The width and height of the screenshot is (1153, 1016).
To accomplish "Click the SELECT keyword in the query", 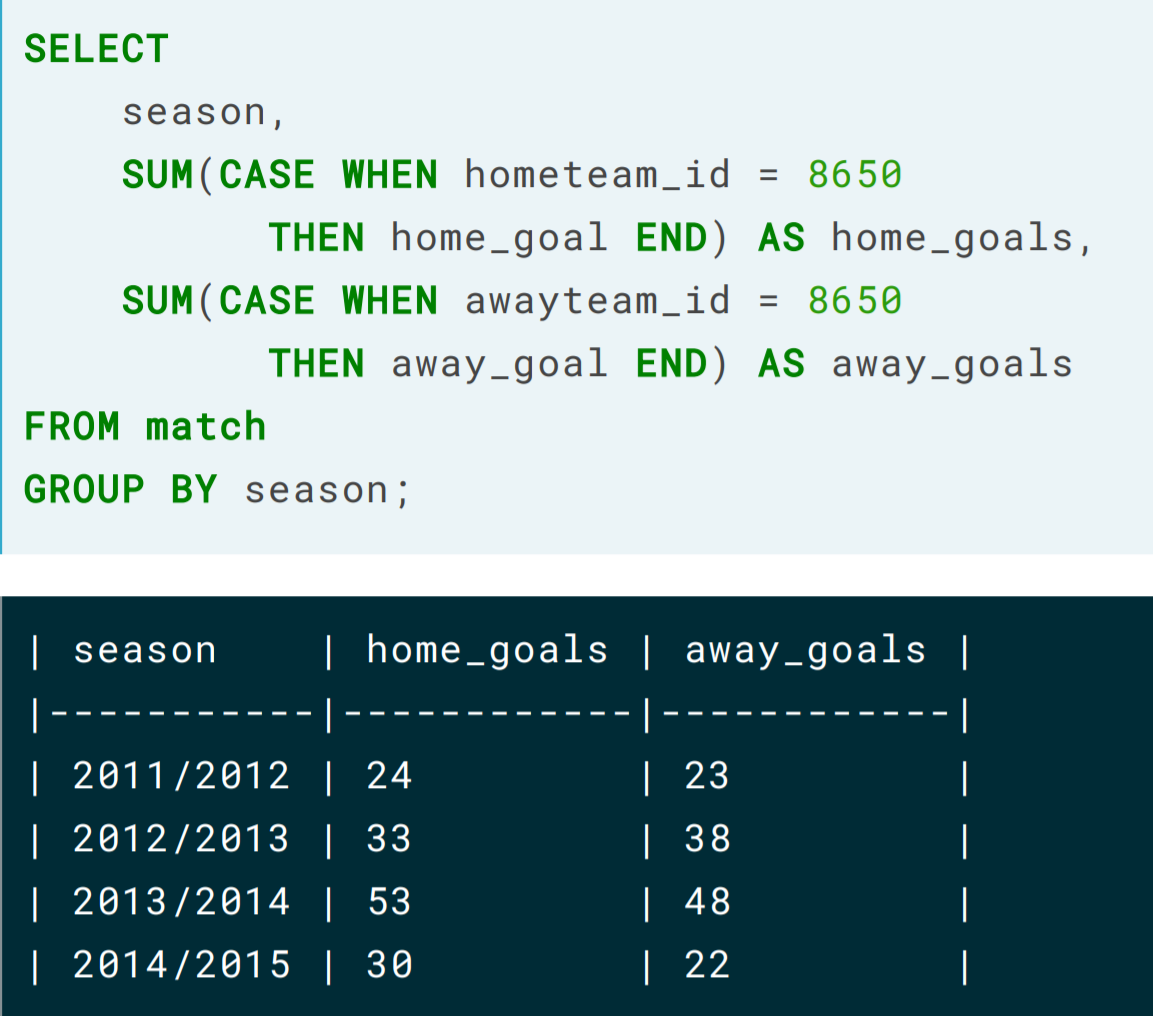I will coord(96,49).
